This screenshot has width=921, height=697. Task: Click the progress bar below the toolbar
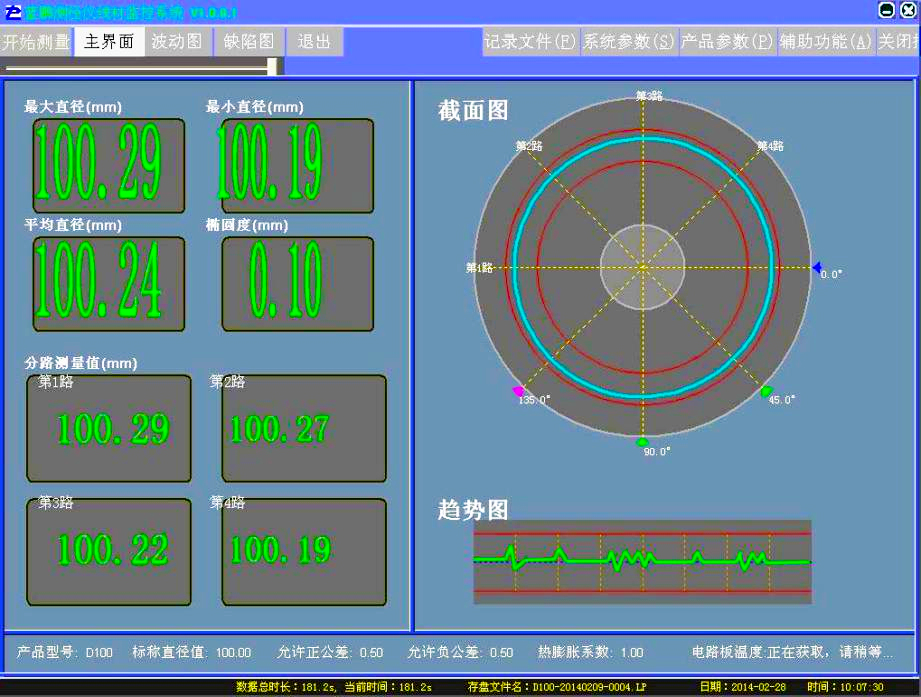[x=138, y=64]
